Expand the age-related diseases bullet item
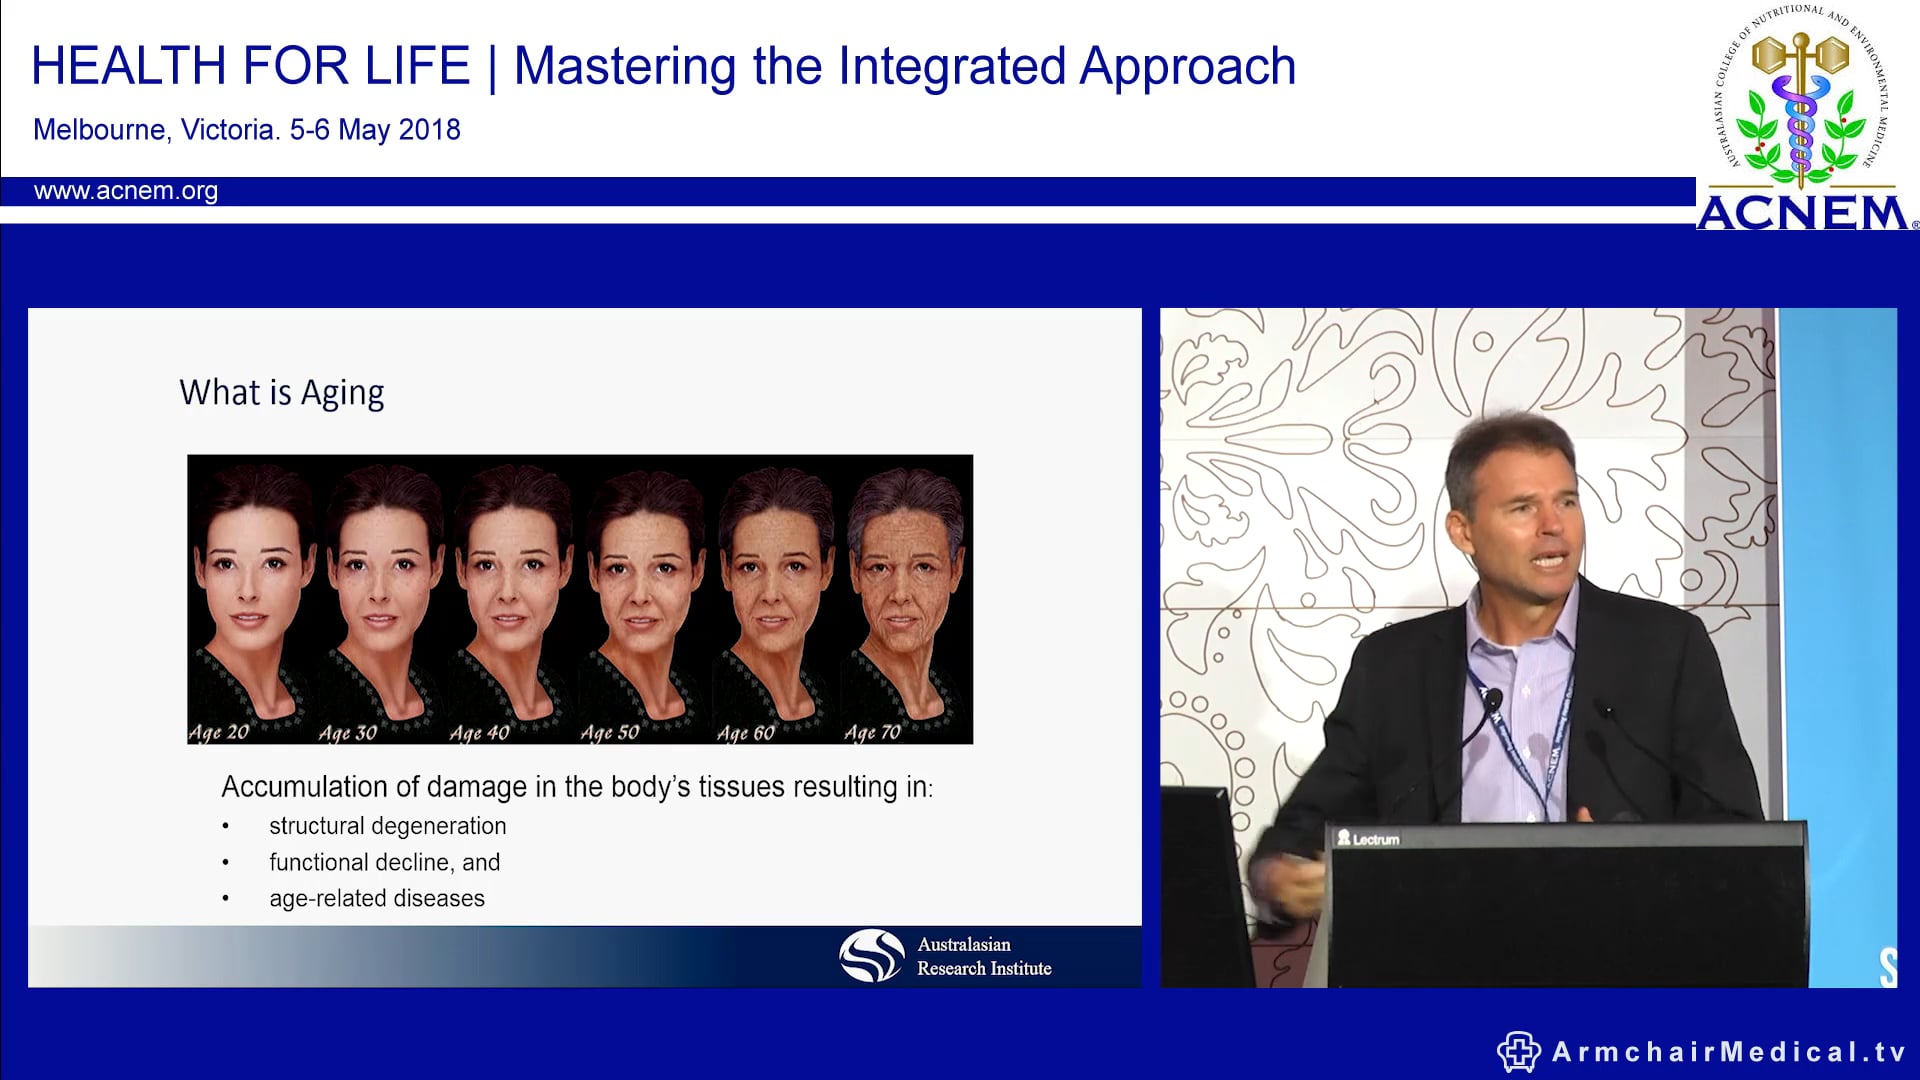Viewport: 1920px width, 1080px height. [x=377, y=898]
